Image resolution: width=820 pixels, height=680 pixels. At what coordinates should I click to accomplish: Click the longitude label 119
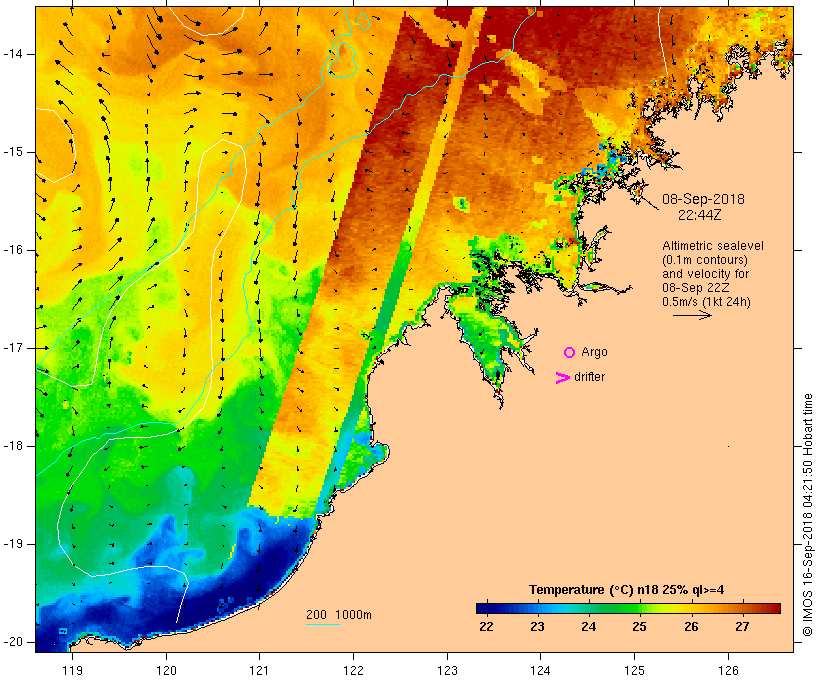click(73, 670)
